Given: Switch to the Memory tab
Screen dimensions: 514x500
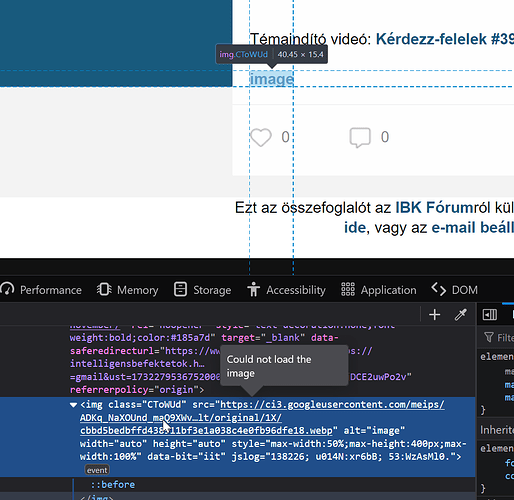Looking at the screenshot, I should [127, 290].
